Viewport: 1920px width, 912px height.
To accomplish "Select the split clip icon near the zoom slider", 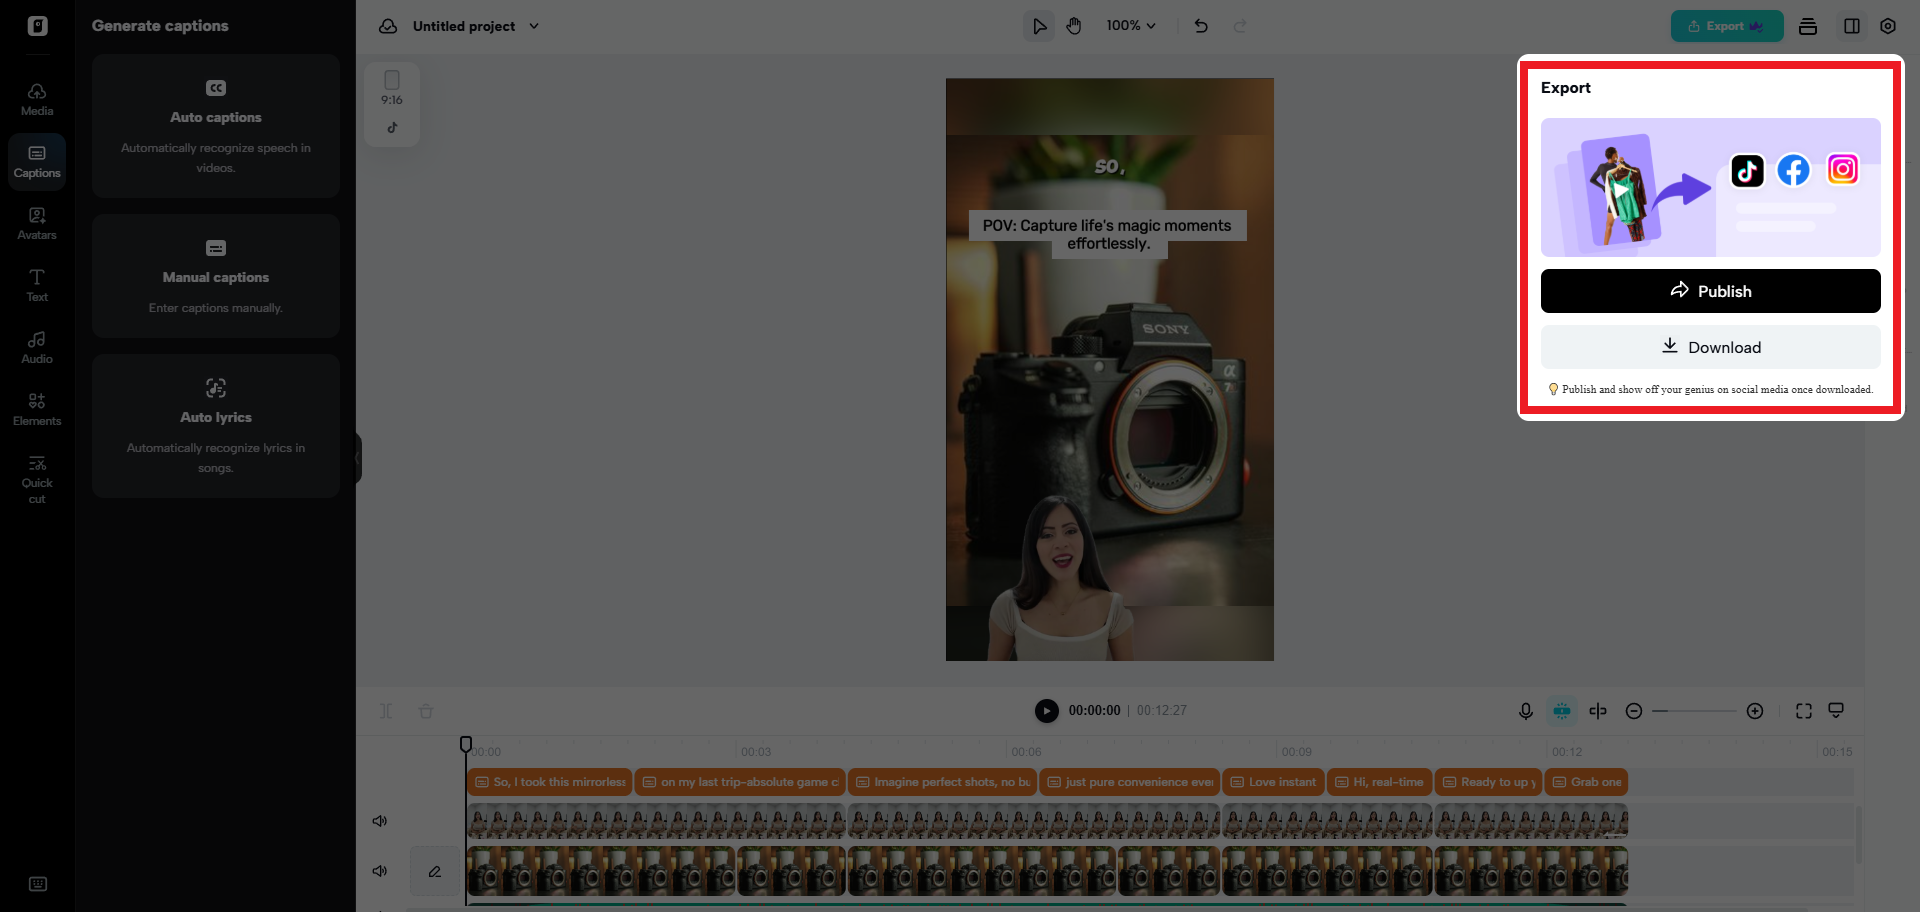I will (1597, 711).
